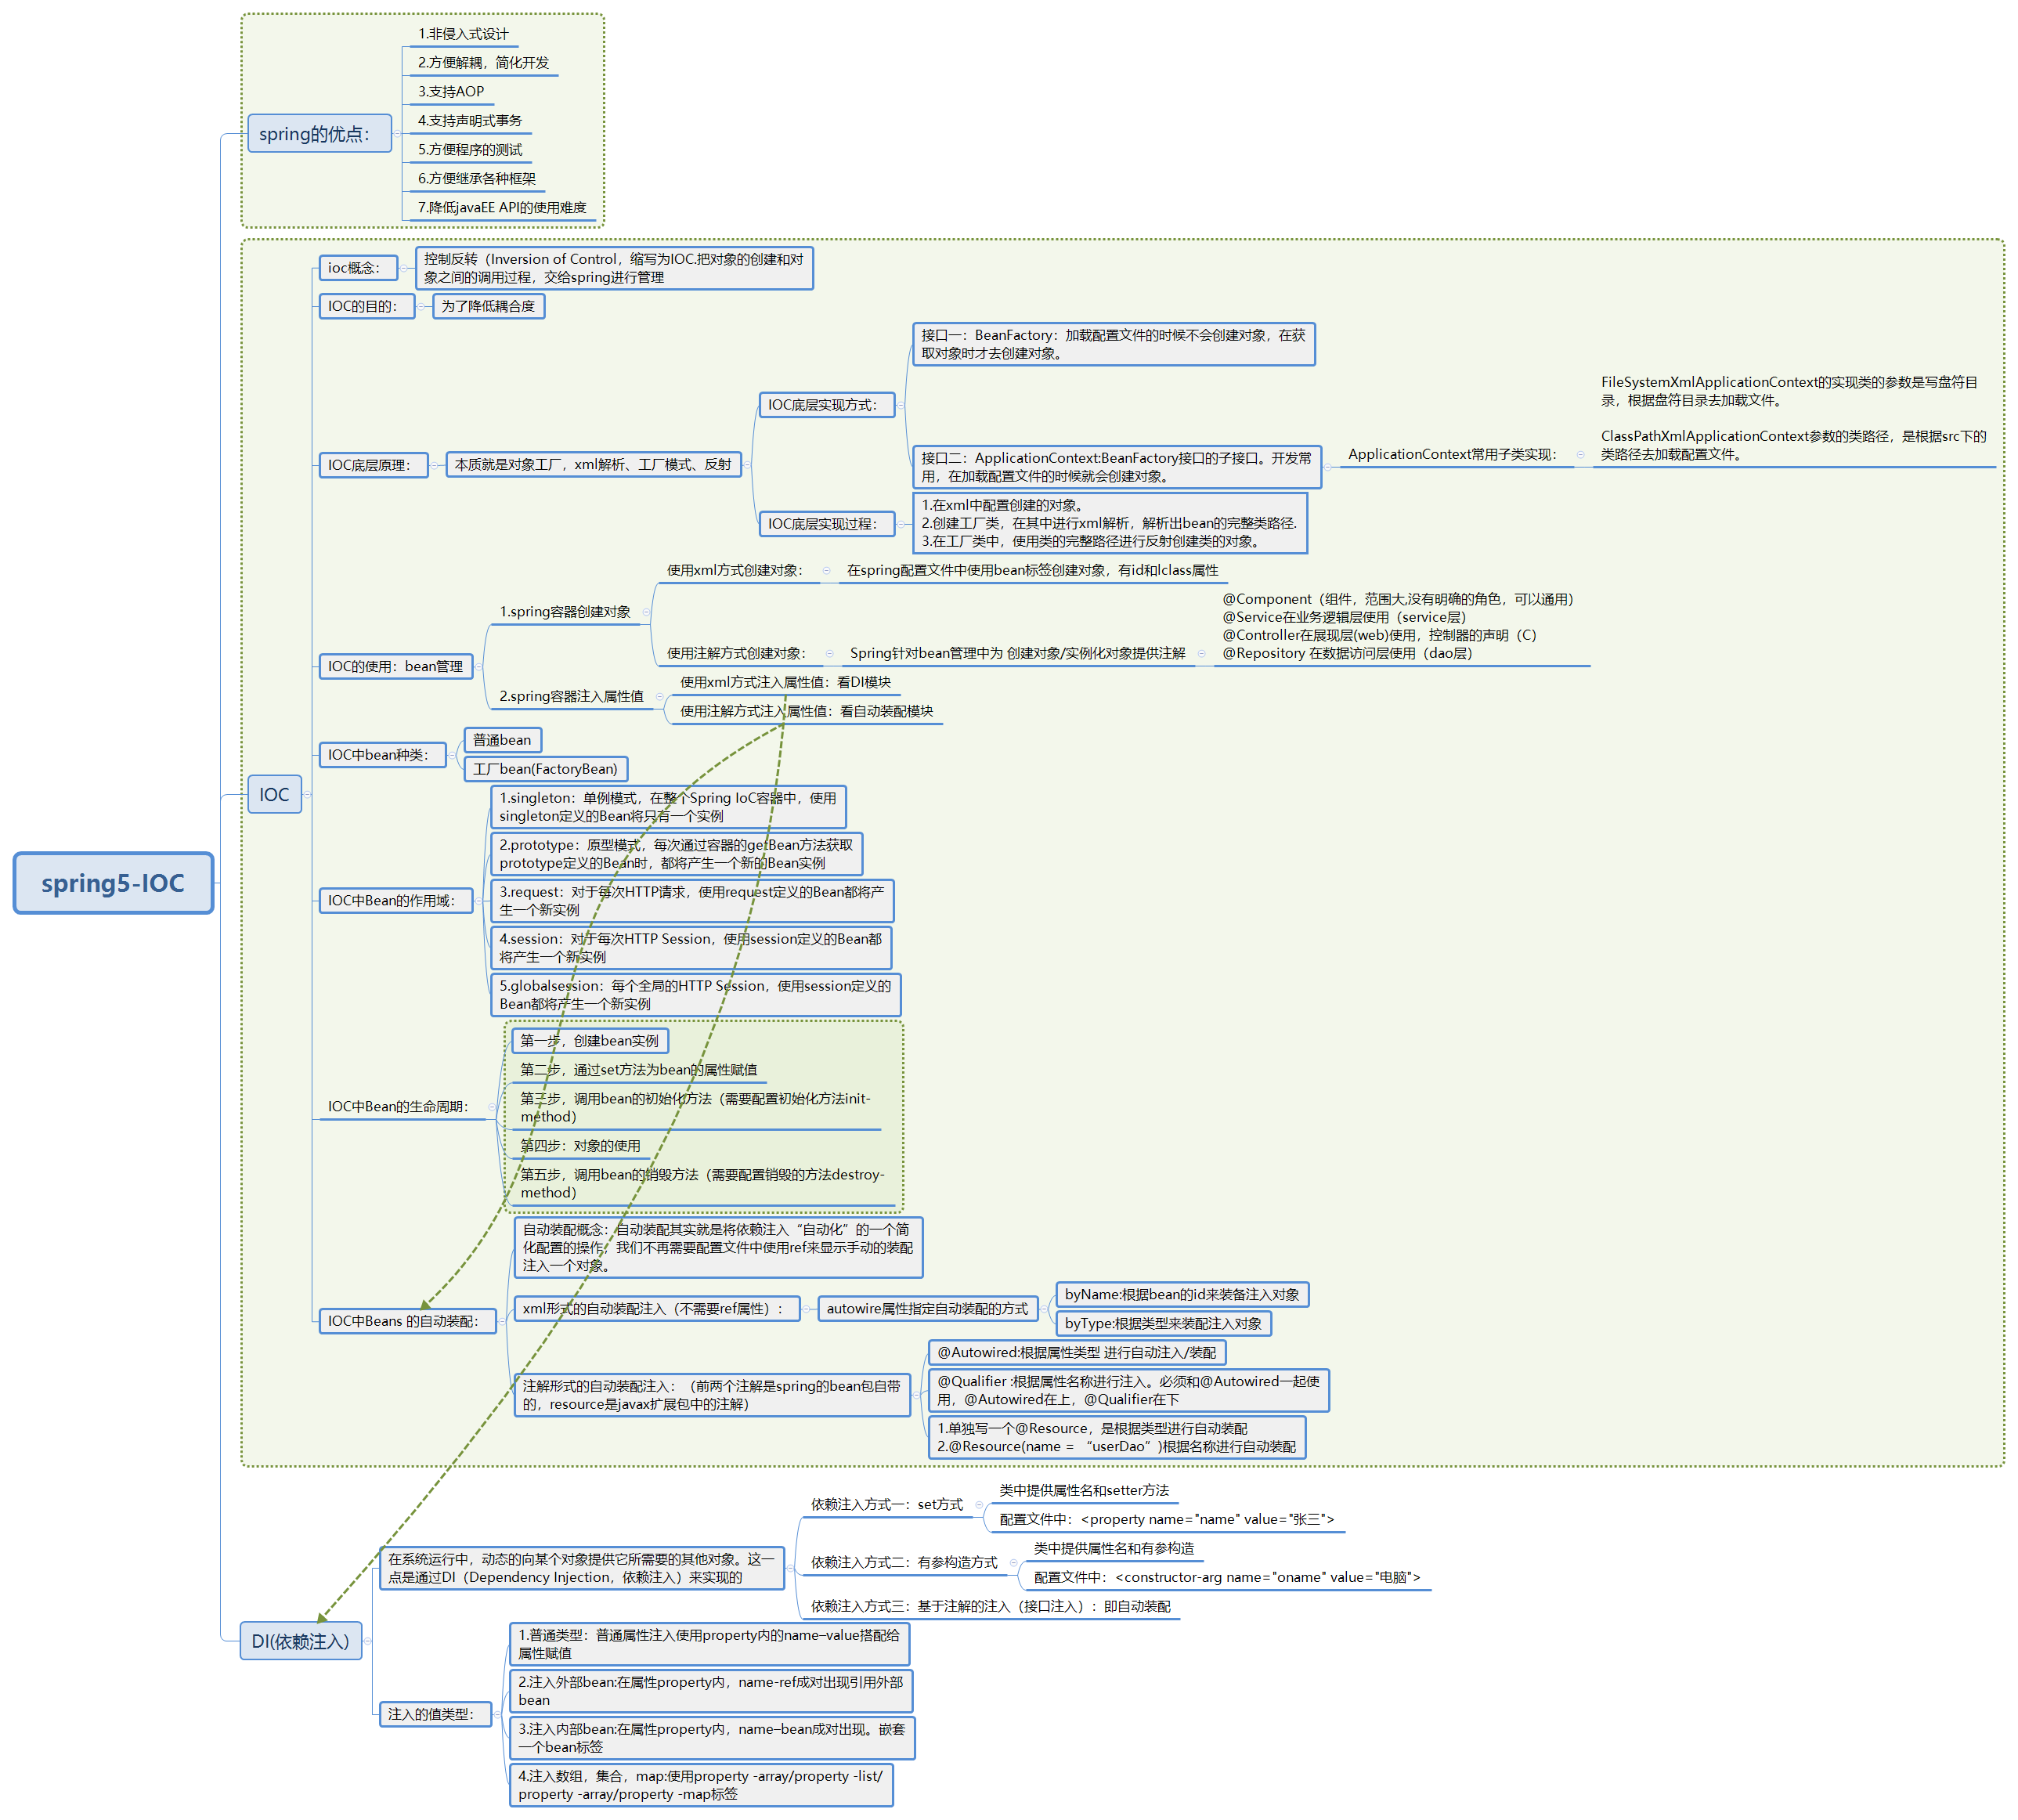Collapse the toggle beside IOC中Bean的作用域
This screenshot has width=2018, height=1820.
coord(478,901)
